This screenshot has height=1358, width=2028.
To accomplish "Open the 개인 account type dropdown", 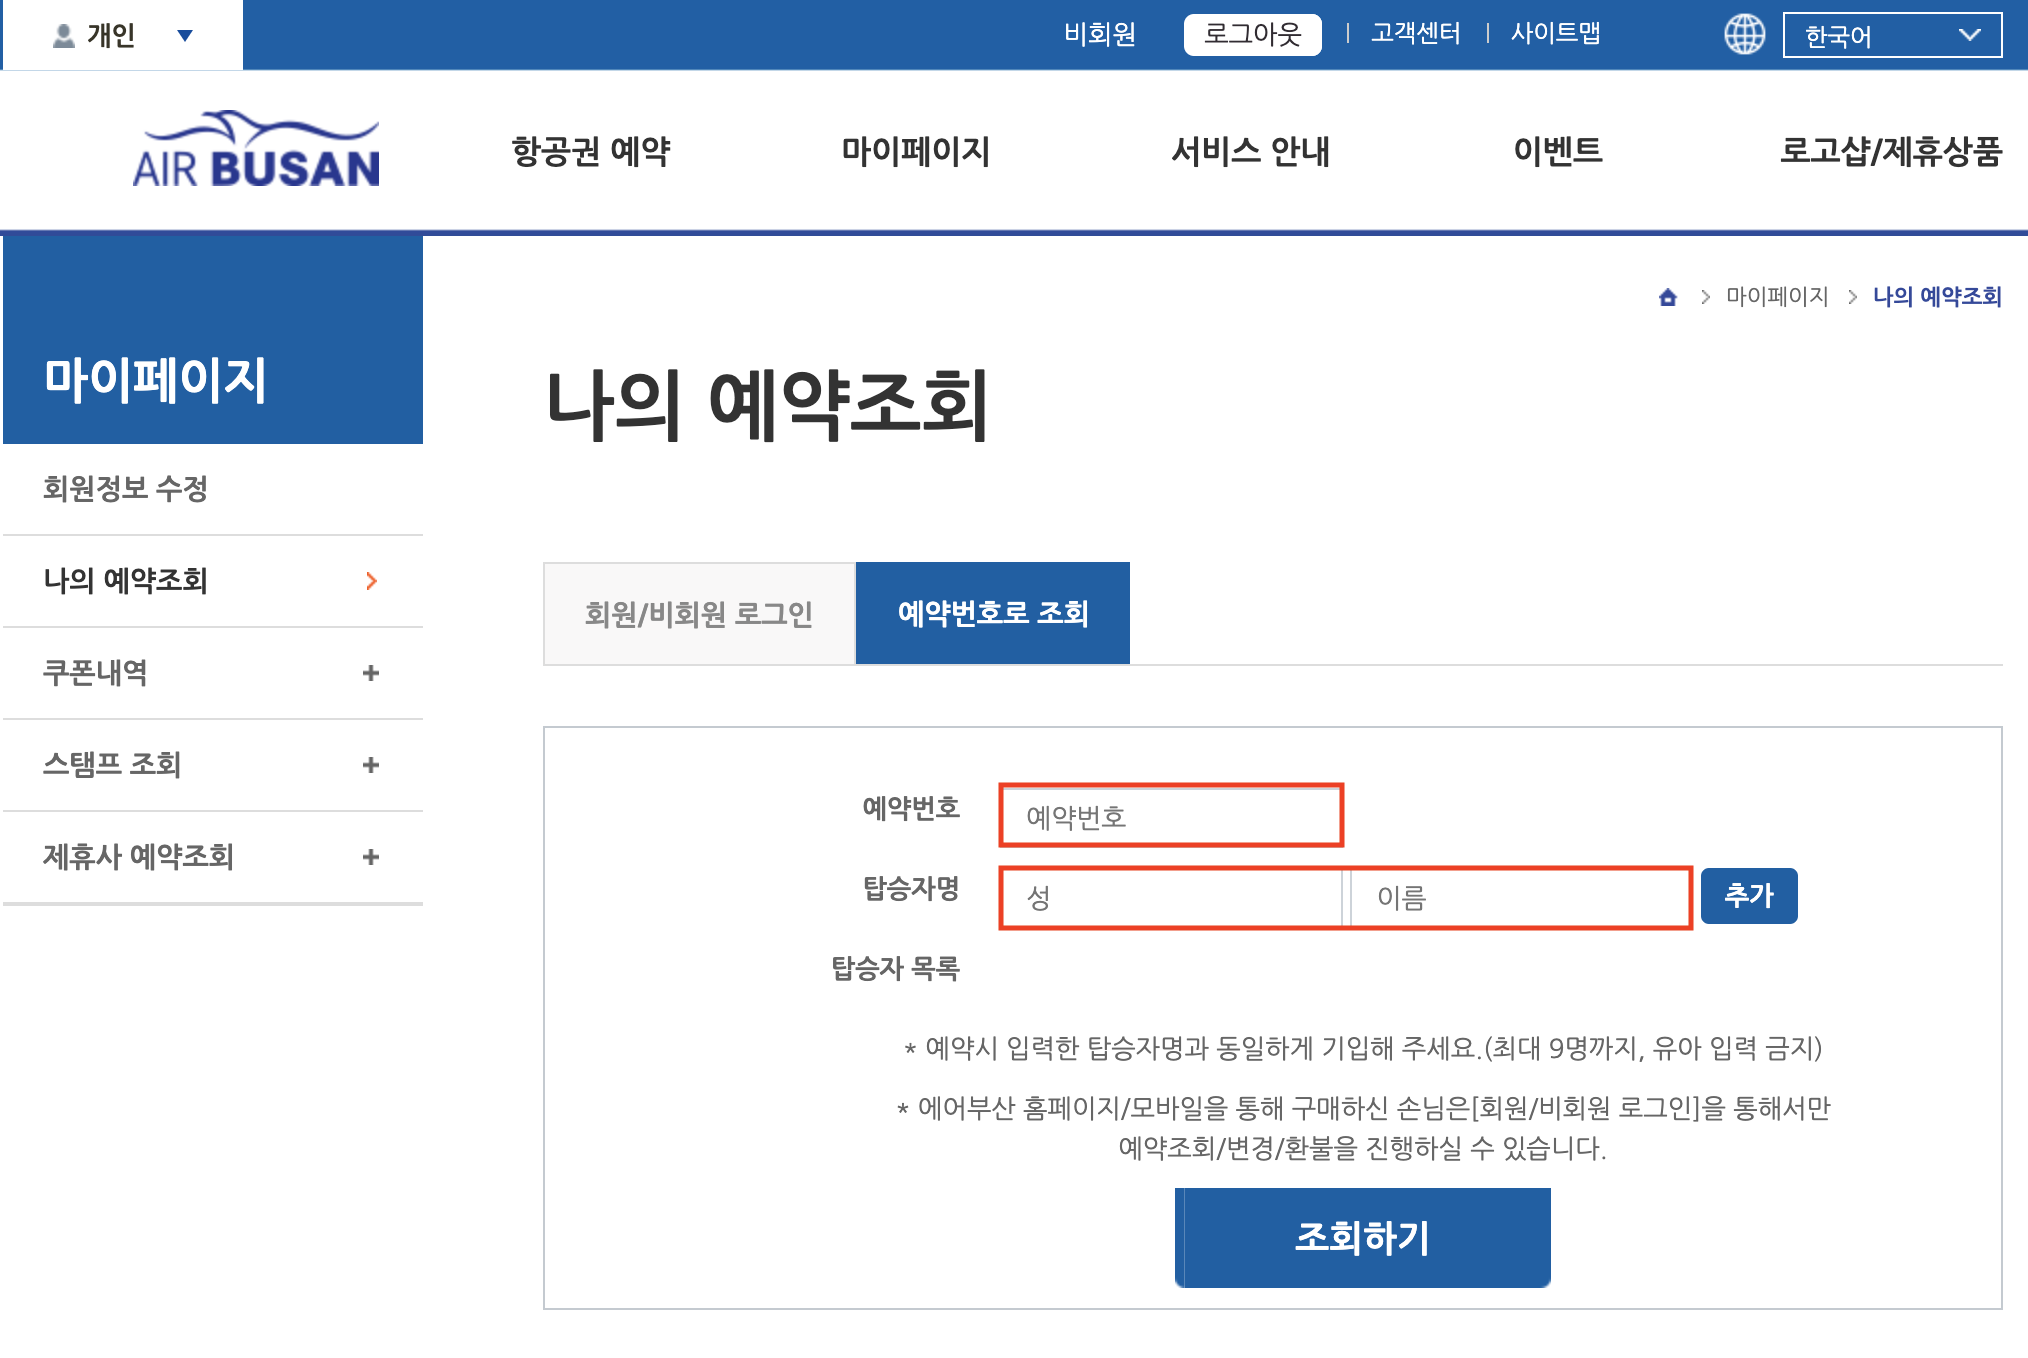I will click(184, 36).
